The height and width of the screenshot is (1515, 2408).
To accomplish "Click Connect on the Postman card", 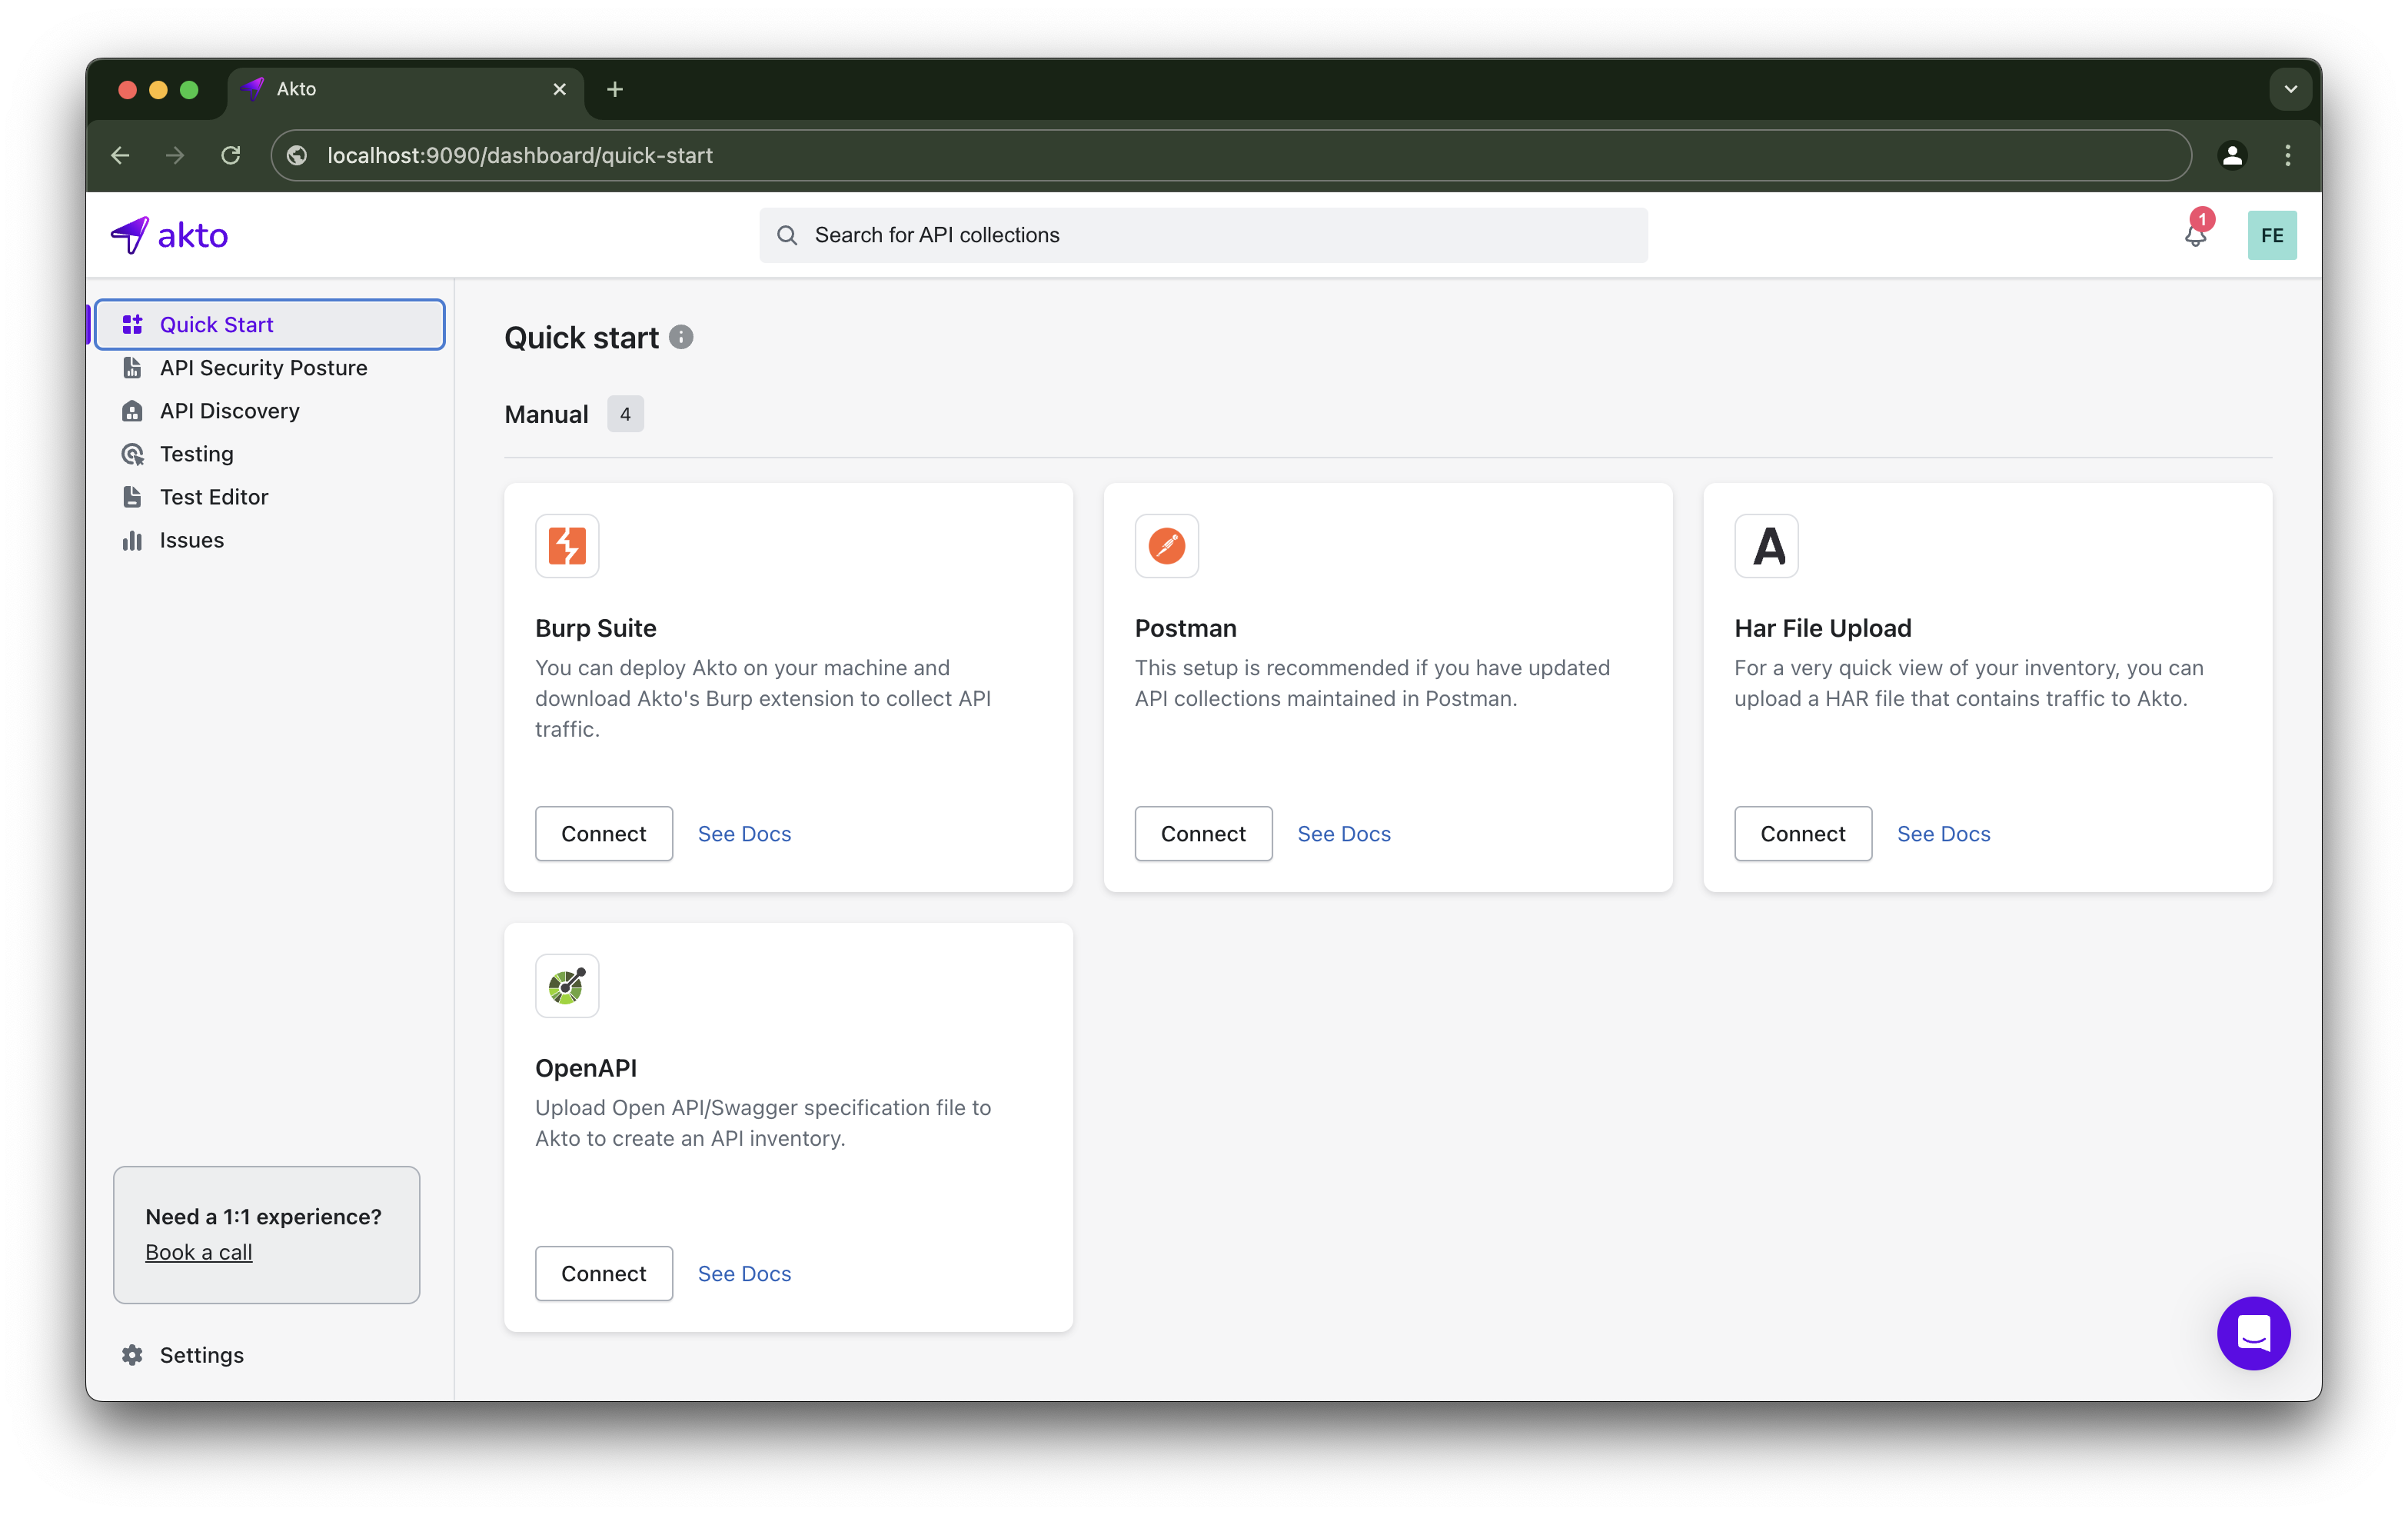I will point(1203,834).
